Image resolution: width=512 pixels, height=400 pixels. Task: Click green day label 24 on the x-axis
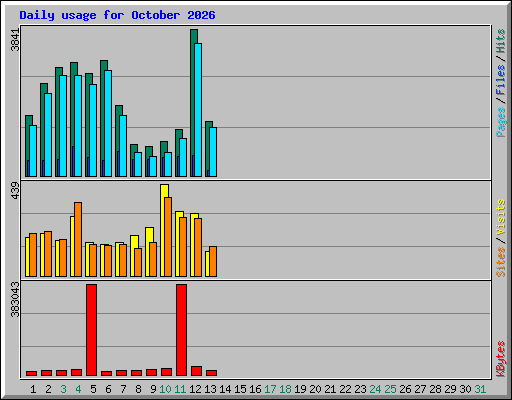pyautogui.click(x=375, y=389)
